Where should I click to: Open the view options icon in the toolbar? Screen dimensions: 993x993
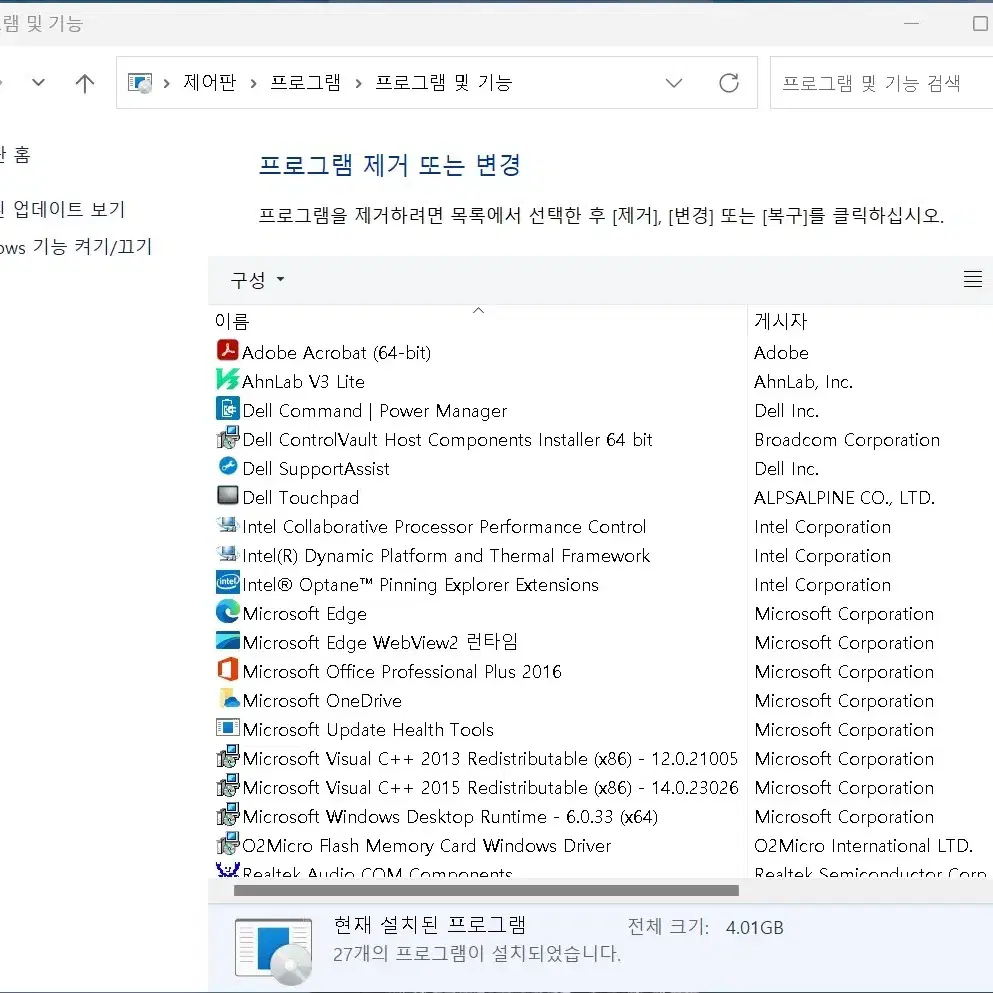tap(973, 279)
